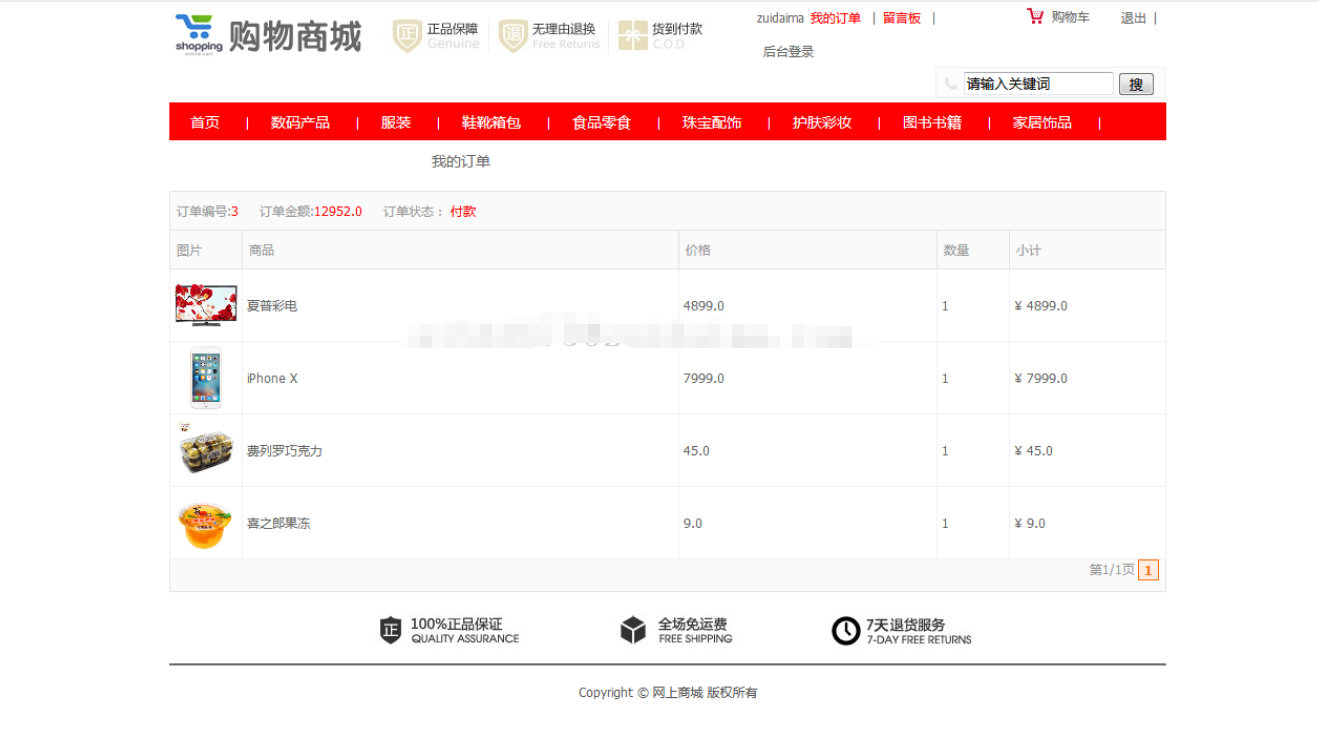Open the 珠宝配饰 category
Viewport: 1319px width, 729px height.
(712, 122)
